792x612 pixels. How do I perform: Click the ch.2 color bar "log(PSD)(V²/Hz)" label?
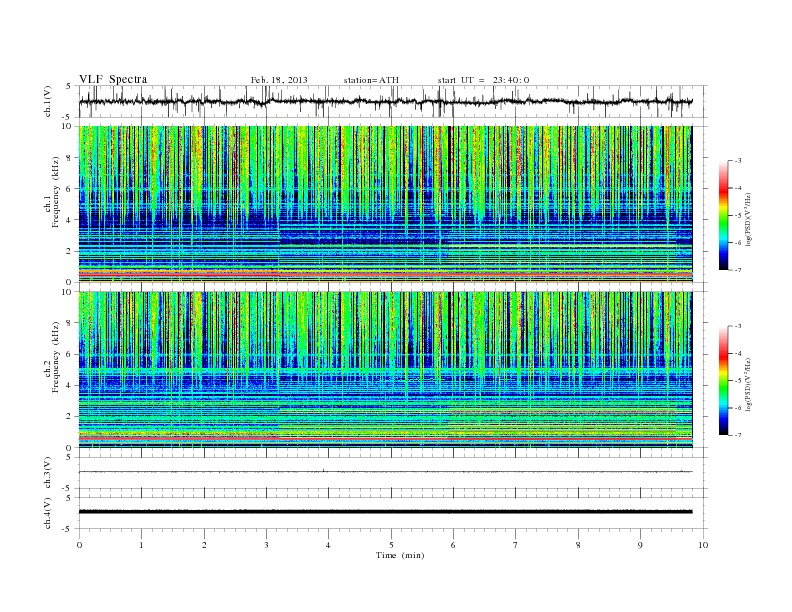748,384
